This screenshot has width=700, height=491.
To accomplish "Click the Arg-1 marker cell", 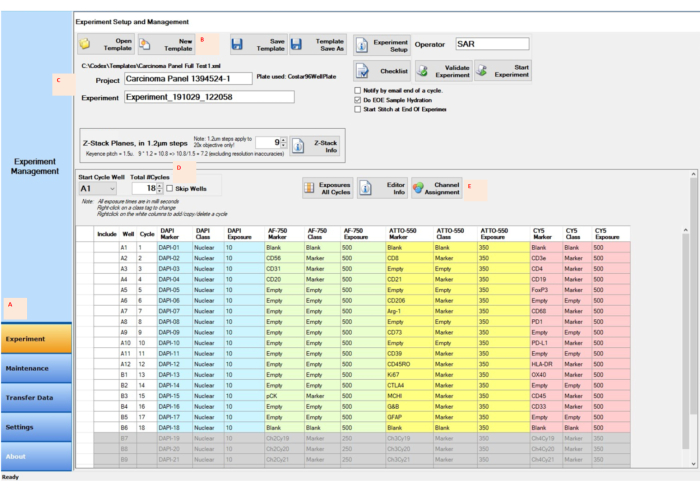I will click(x=409, y=311).
